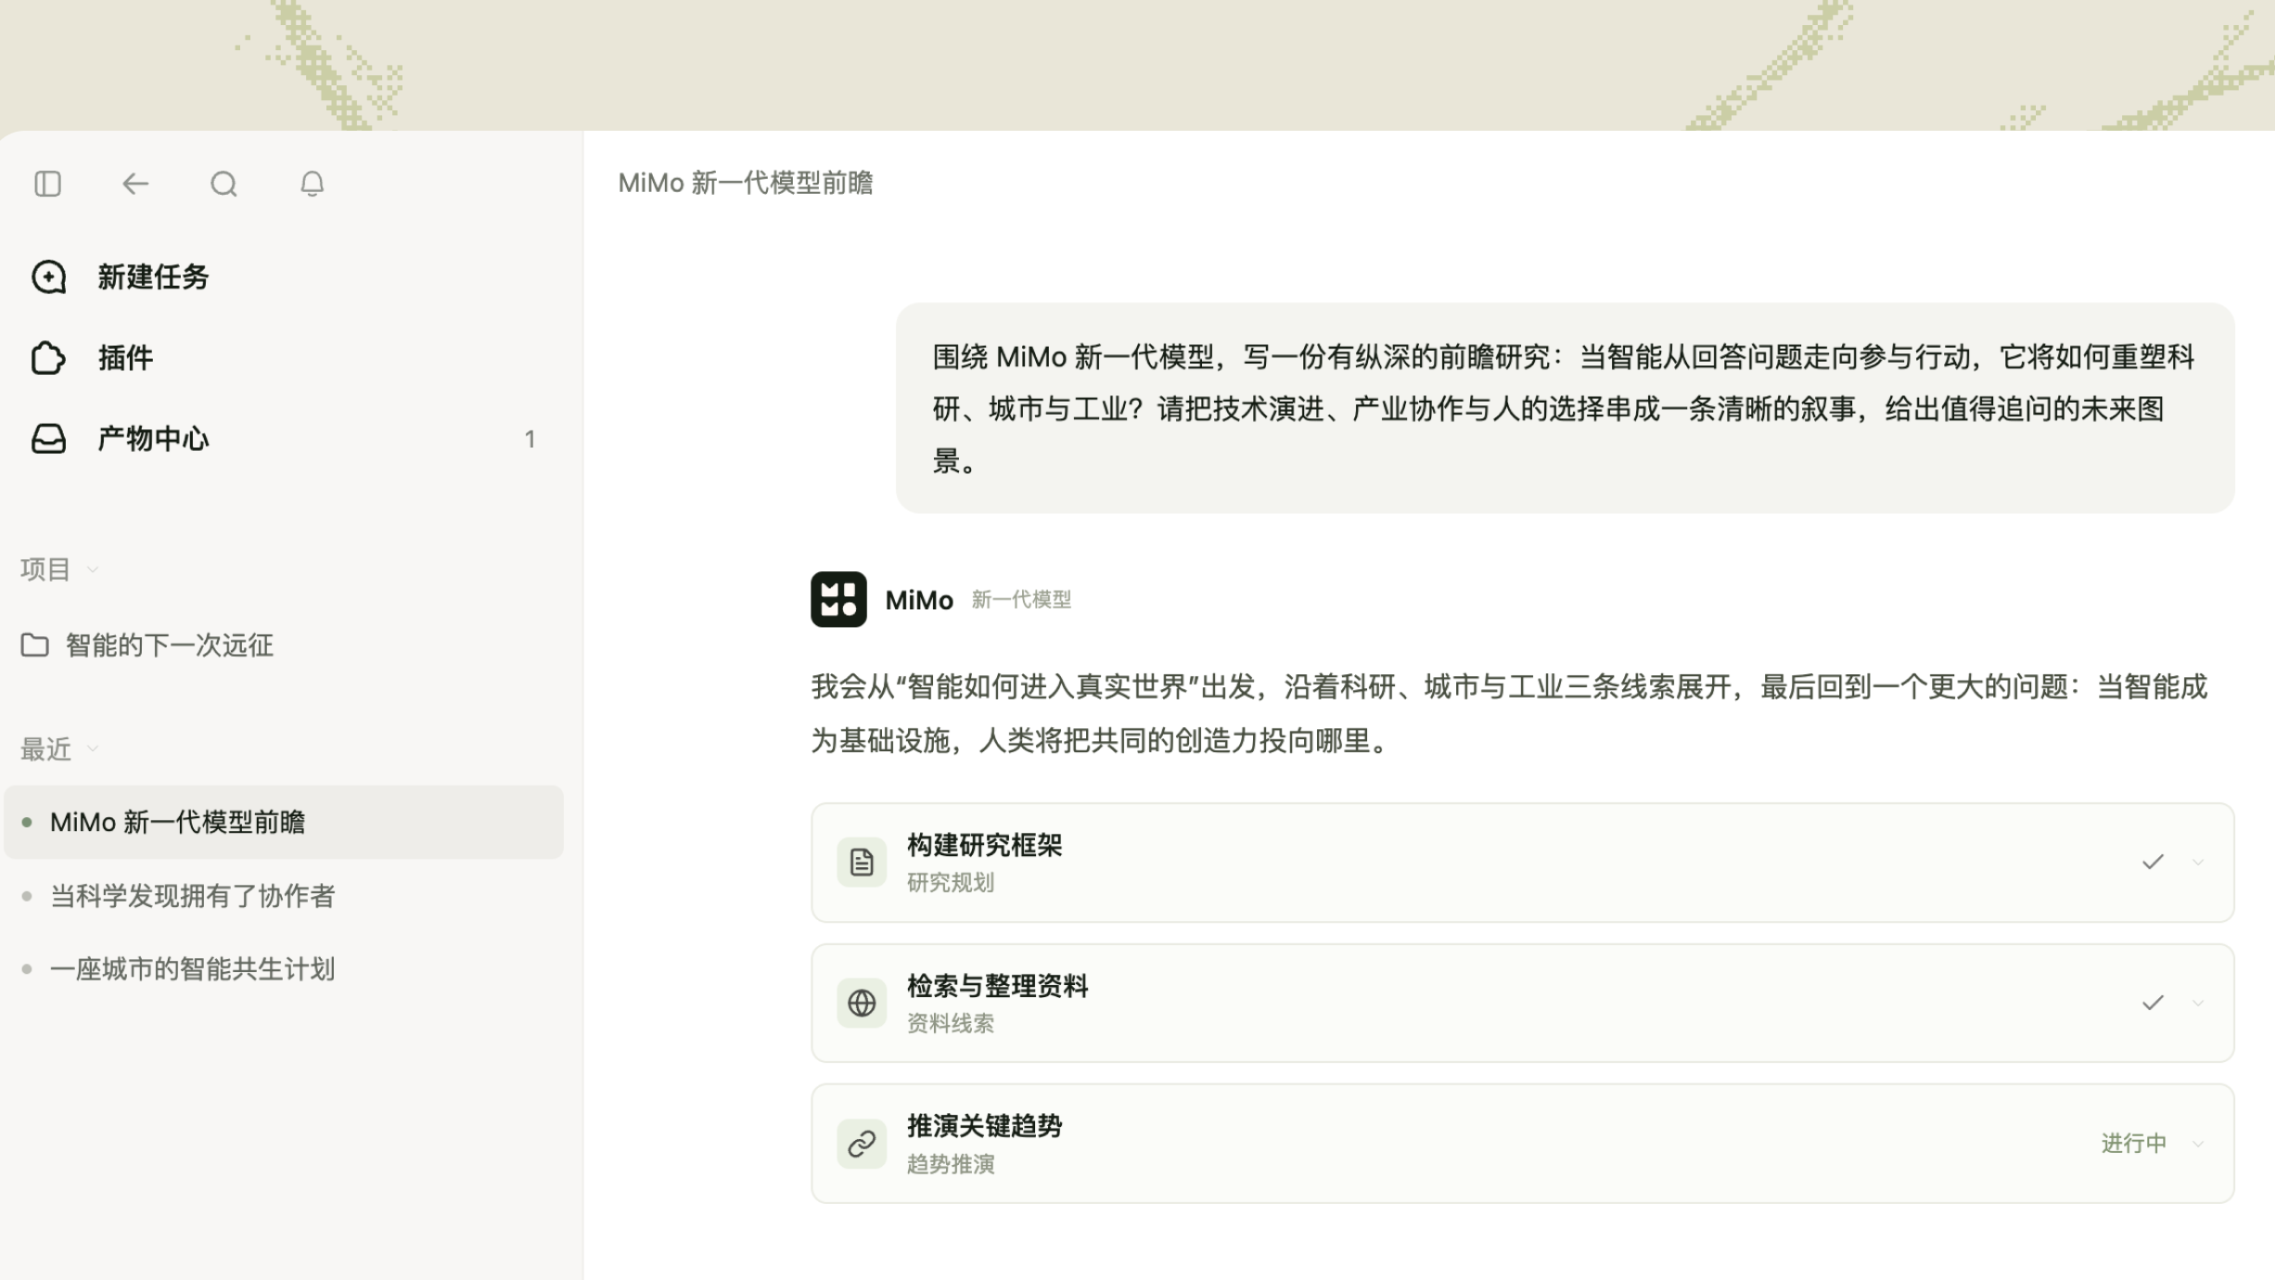The height and width of the screenshot is (1280, 2275).
Task: Click 进行中 status on 推演关键趋势
Action: pos(2133,1143)
